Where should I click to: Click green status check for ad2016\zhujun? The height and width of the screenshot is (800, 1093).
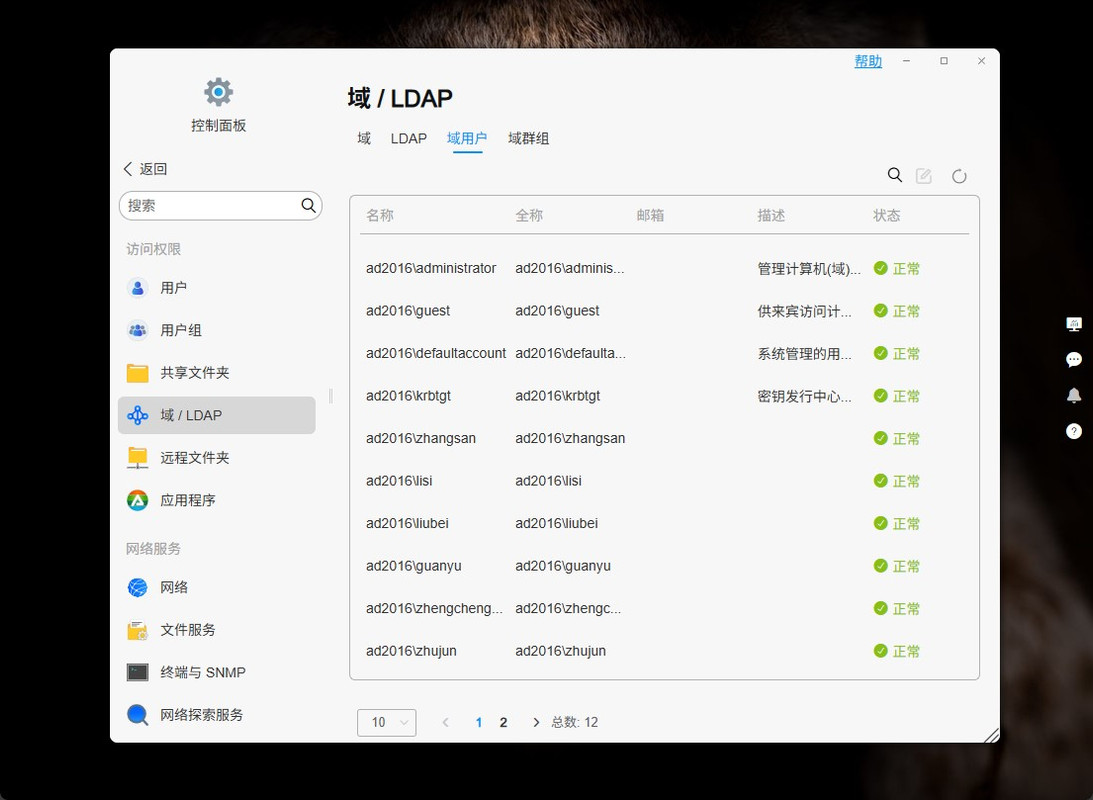pyautogui.click(x=880, y=651)
